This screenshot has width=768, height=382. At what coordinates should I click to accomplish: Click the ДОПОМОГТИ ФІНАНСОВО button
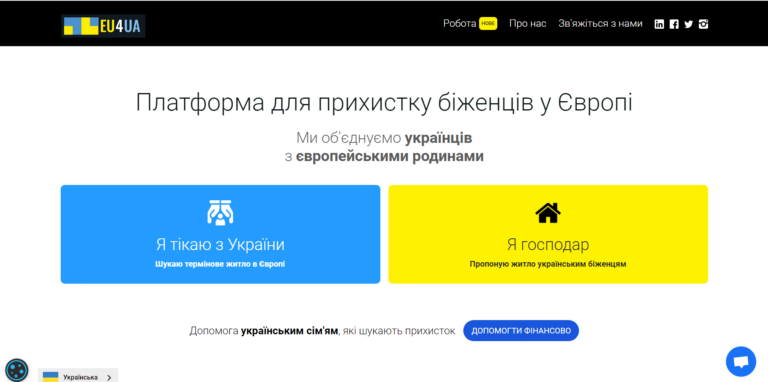(521, 331)
